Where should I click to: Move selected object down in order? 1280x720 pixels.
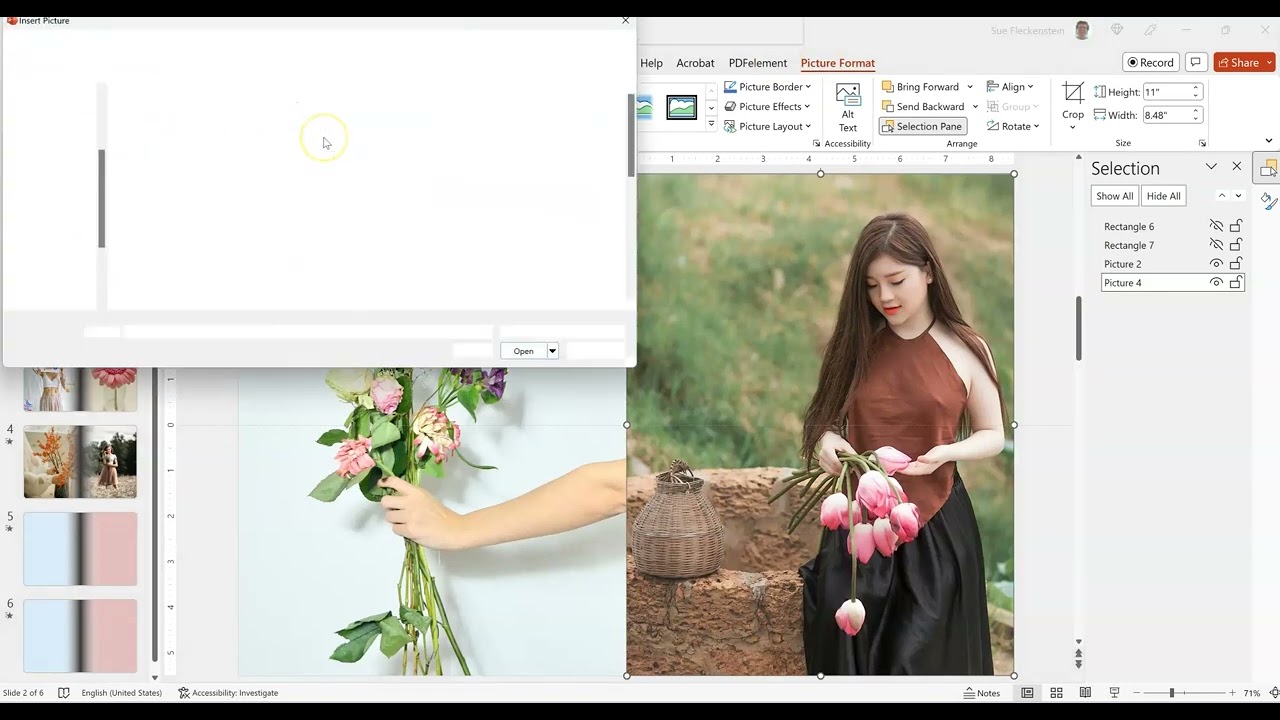point(1238,196)
